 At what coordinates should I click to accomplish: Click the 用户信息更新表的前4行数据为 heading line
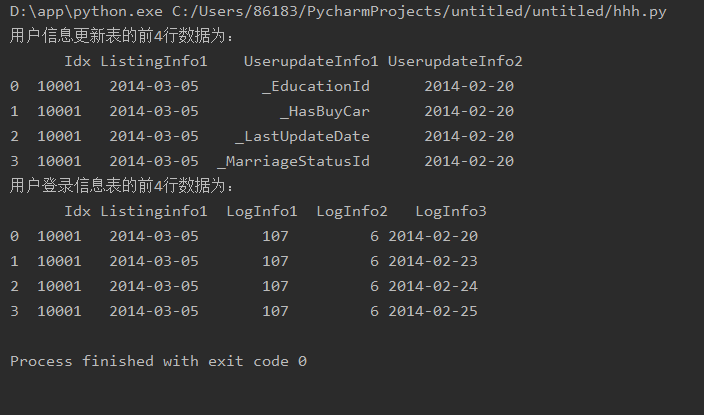click(x=122, y=36)
